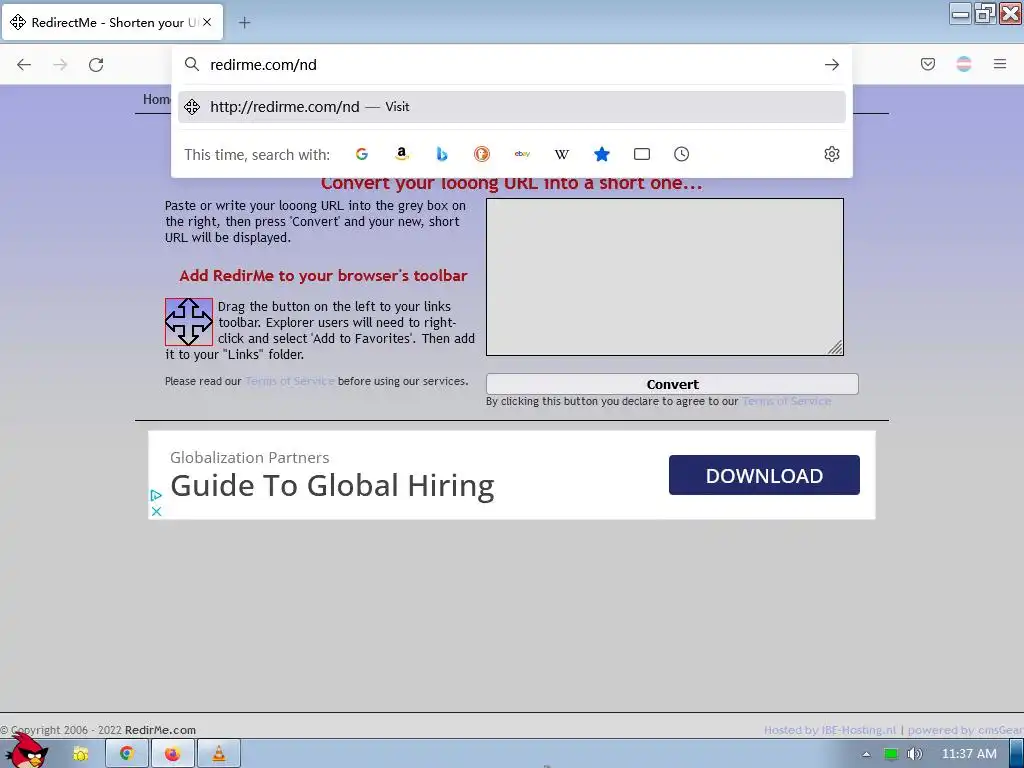
Task: Search history using the clock icon
Action: (x=681, y=154)
